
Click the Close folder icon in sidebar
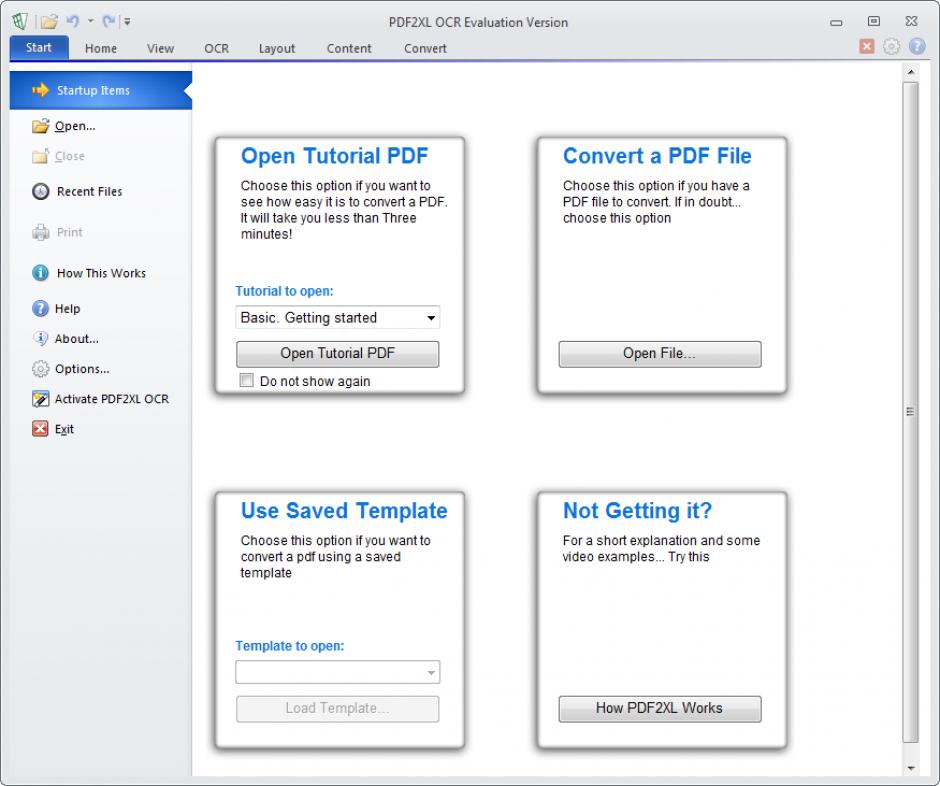coord(40,156)
